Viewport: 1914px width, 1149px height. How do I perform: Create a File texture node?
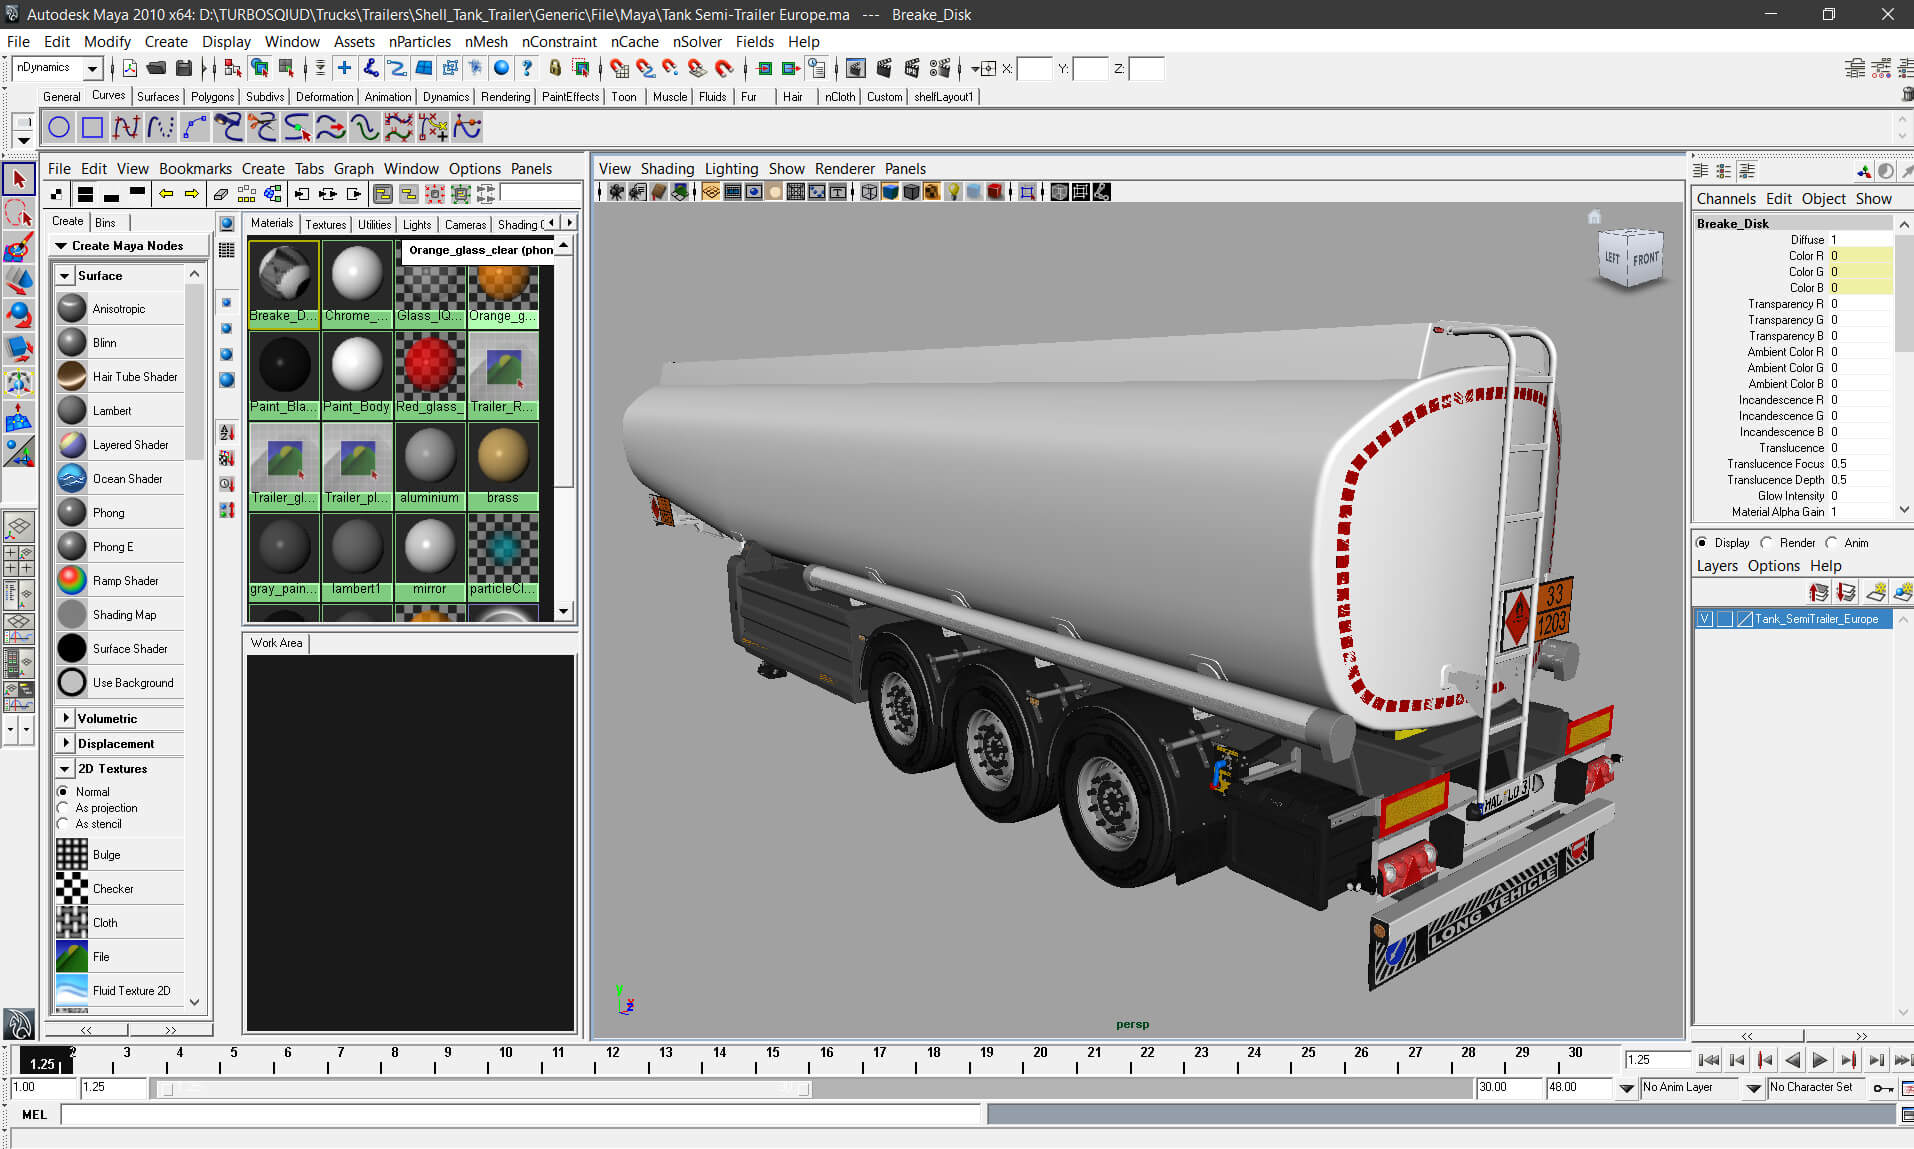click(120, 956)
